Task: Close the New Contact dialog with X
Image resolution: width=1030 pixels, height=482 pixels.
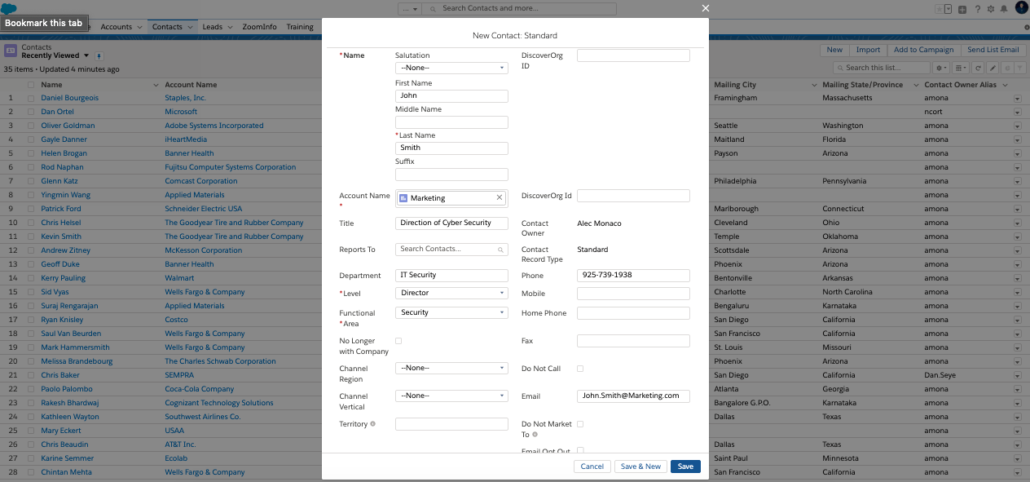Action: [705, 9]
